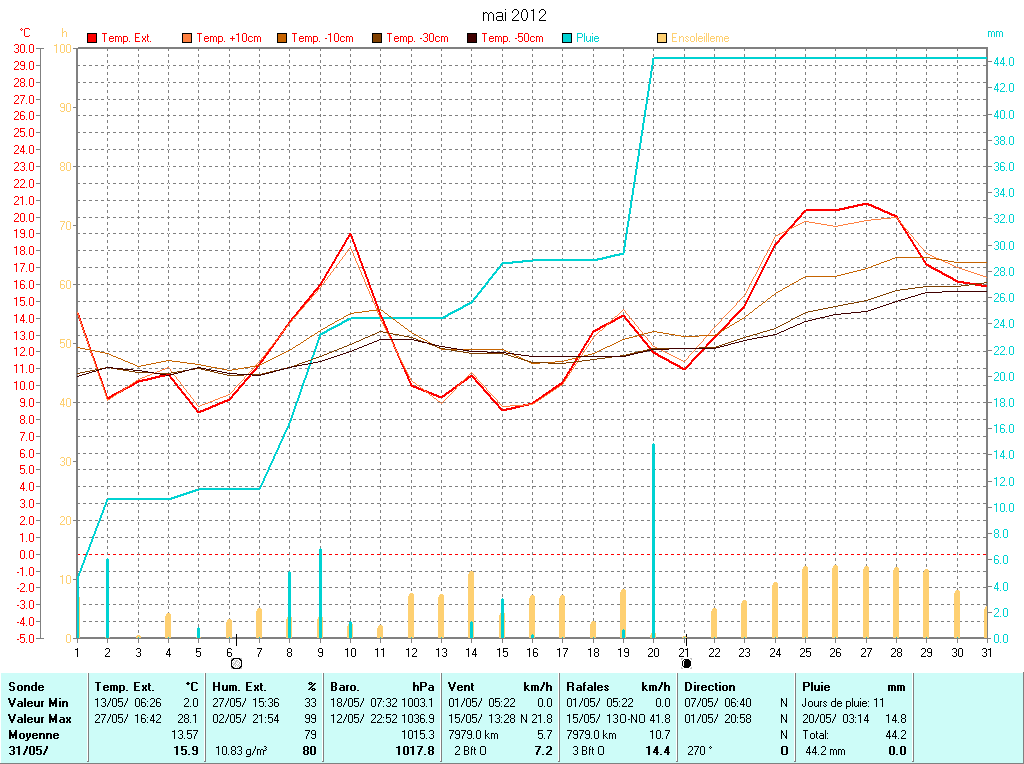Pick the Temp. -30cm legend swatch
The height and width of the screenshot is (764, 1024).
(377, 38)
